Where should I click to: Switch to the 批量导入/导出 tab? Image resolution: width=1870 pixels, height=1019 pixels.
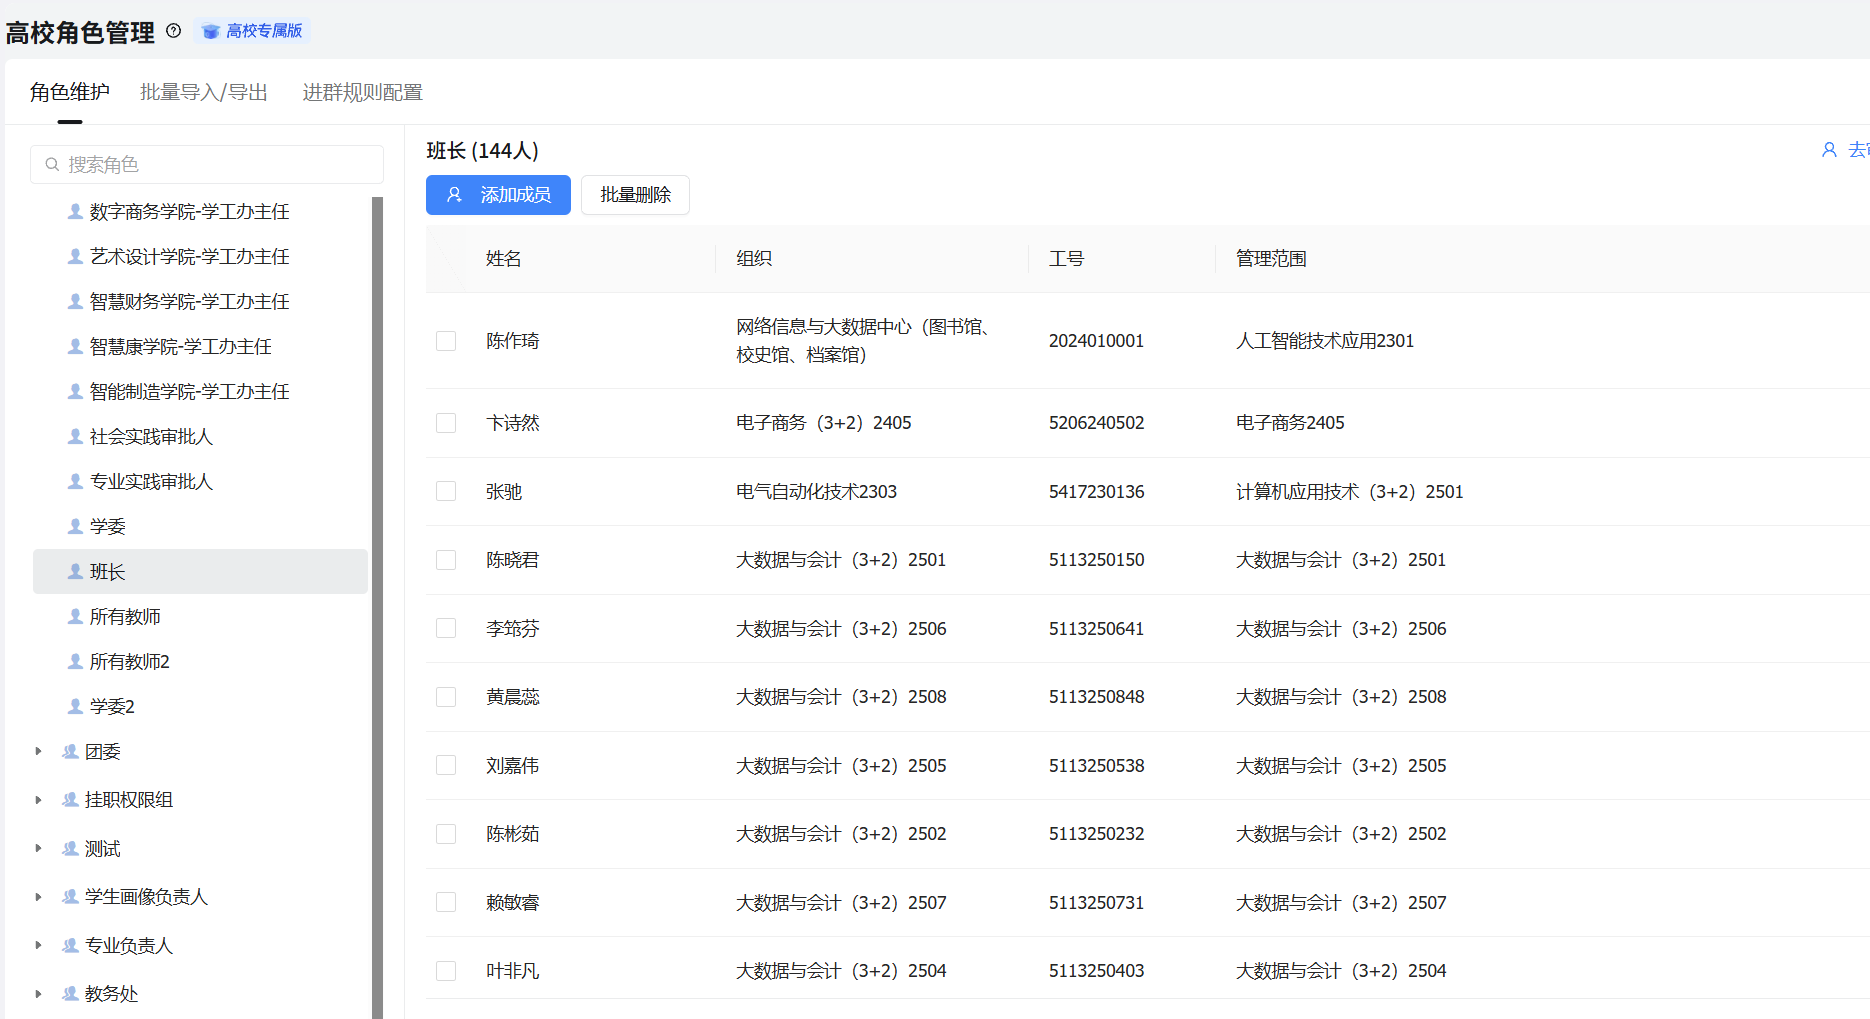(204, 92)
